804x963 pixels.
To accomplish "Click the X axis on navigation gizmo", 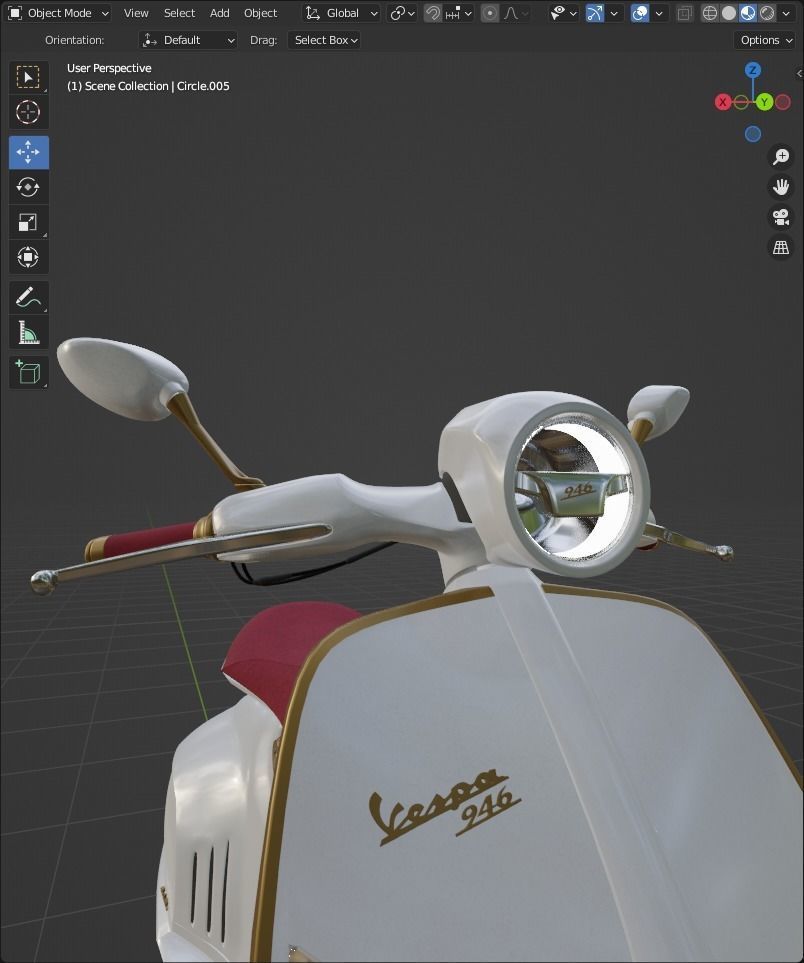I will 723,102.
